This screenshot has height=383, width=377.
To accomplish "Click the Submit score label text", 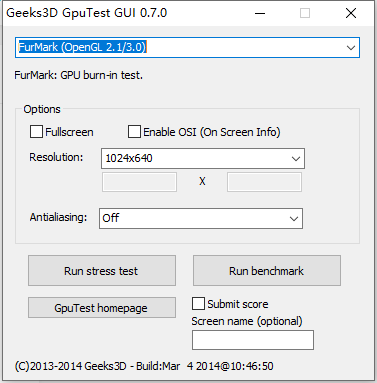I will 238,304.
